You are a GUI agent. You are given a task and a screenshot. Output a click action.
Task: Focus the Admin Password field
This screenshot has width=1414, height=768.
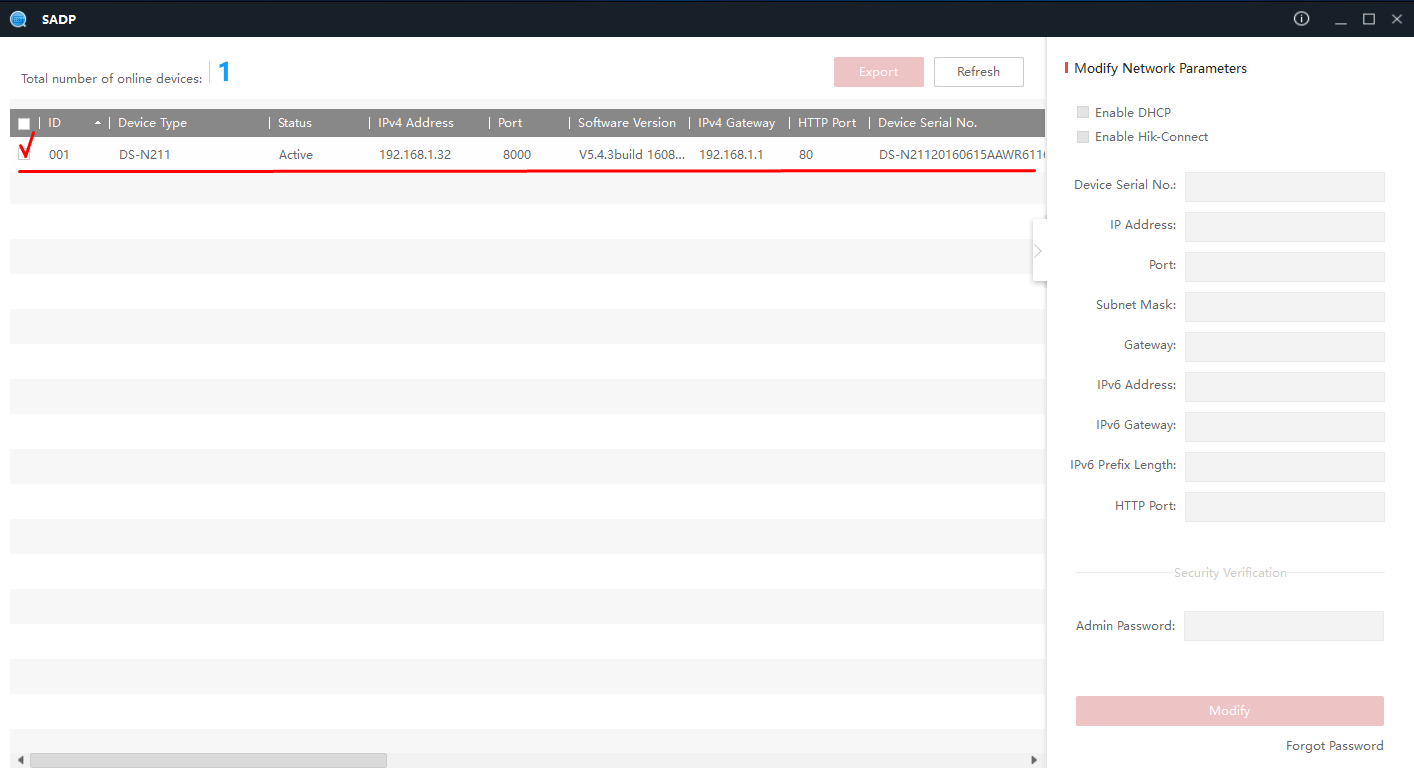coord(1283,626)
